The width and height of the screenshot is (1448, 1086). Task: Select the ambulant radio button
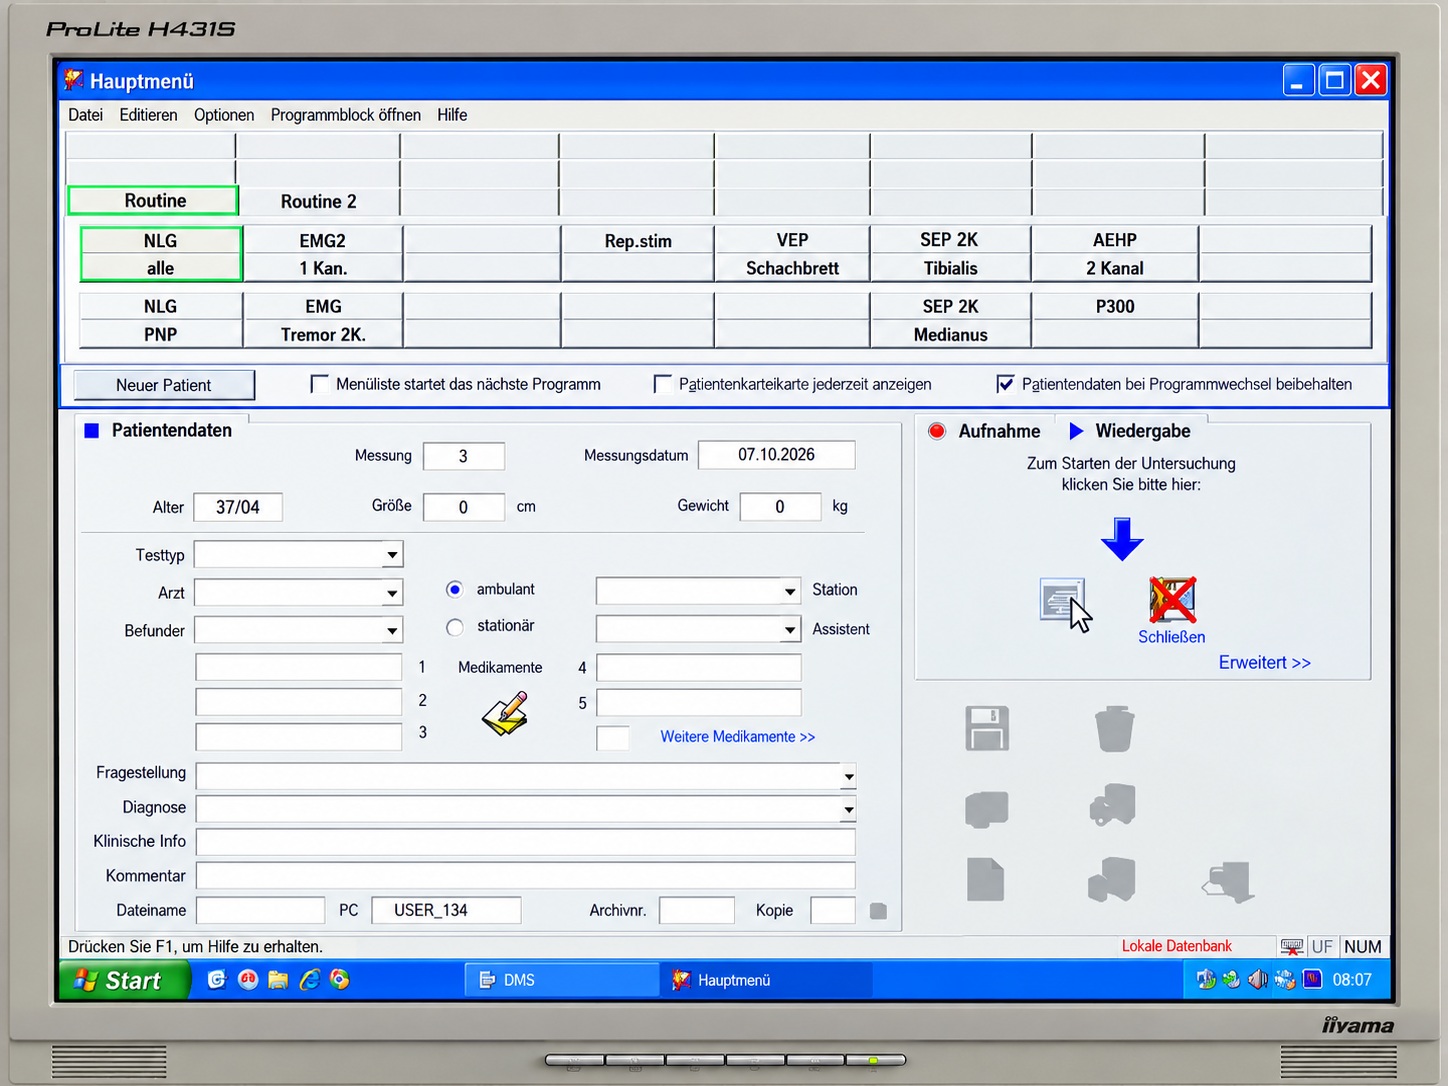point(455,590)
